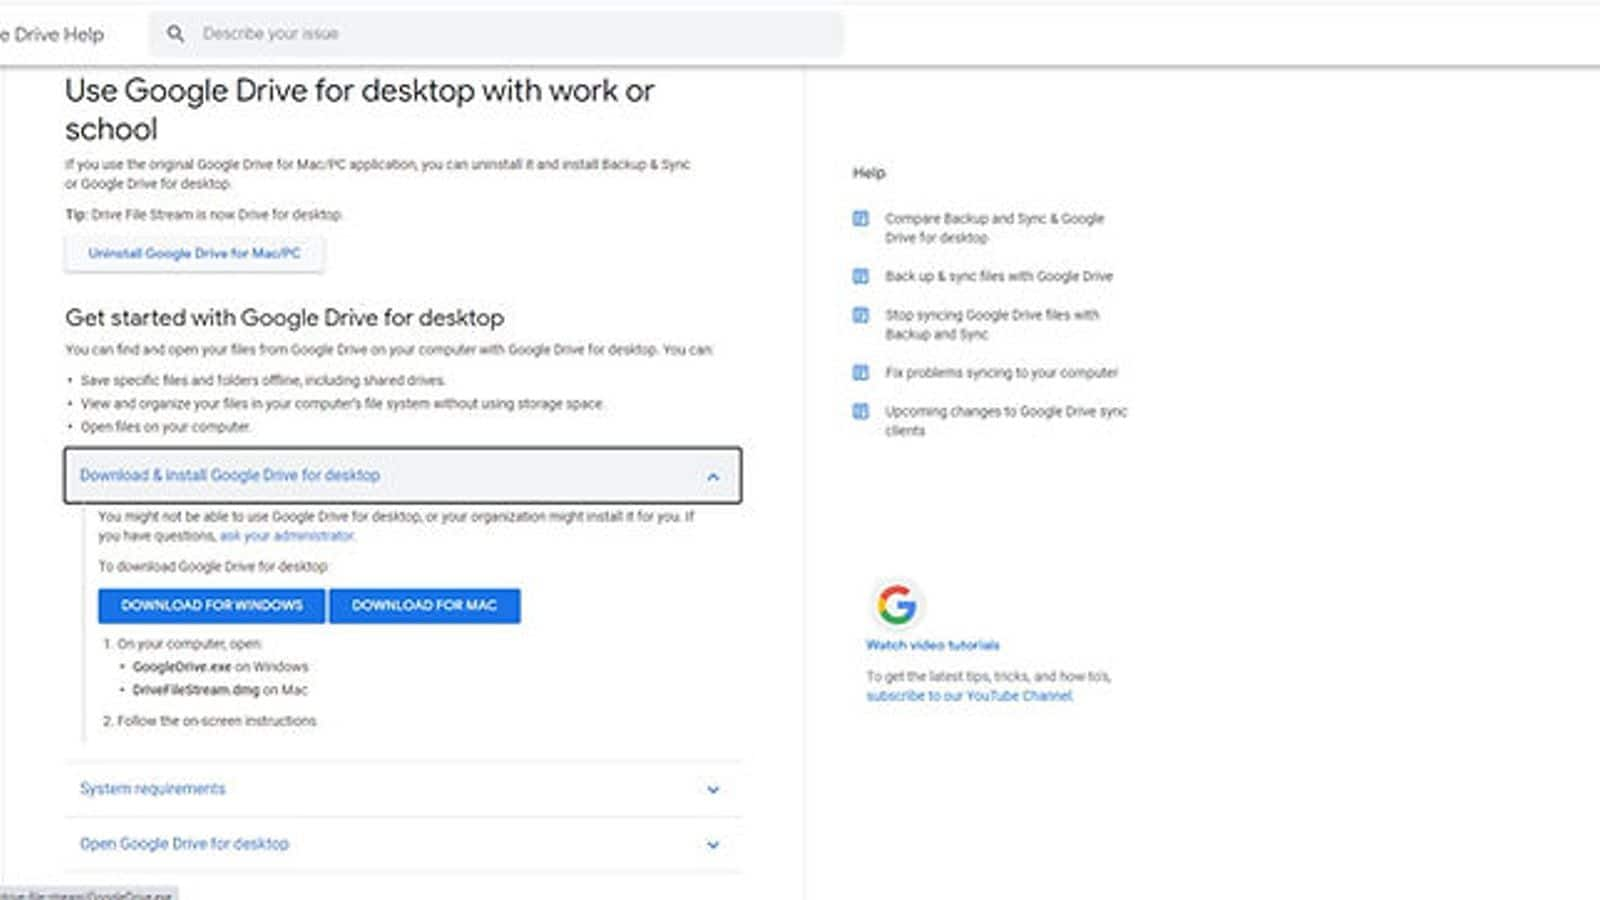This screenshot has width=1600, height=900.
Task: Click the page heading Use Google Drive for desktop
Action: (x=359, y=110)
